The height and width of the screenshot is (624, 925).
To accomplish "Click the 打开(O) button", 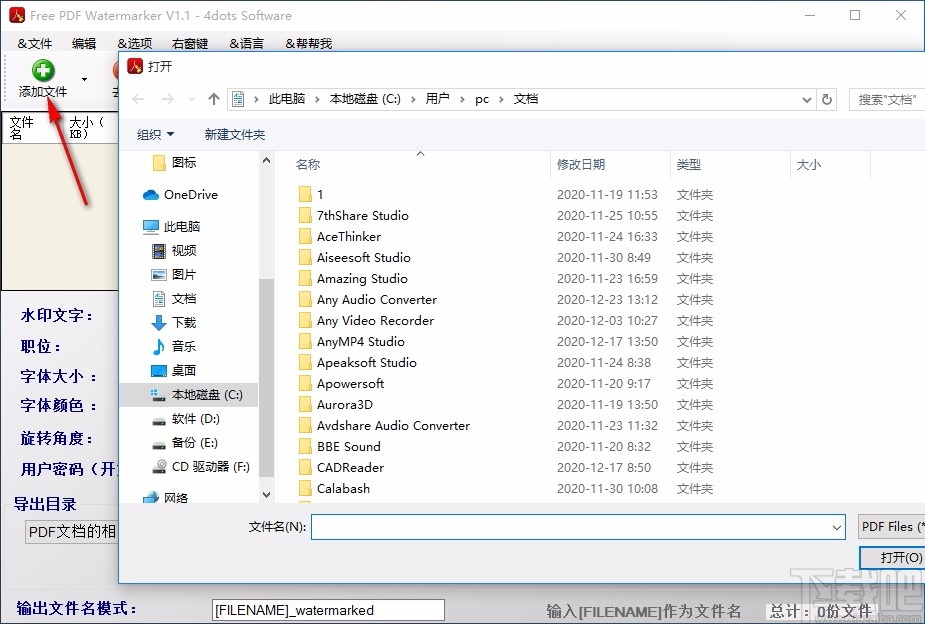I will point(893,557).
